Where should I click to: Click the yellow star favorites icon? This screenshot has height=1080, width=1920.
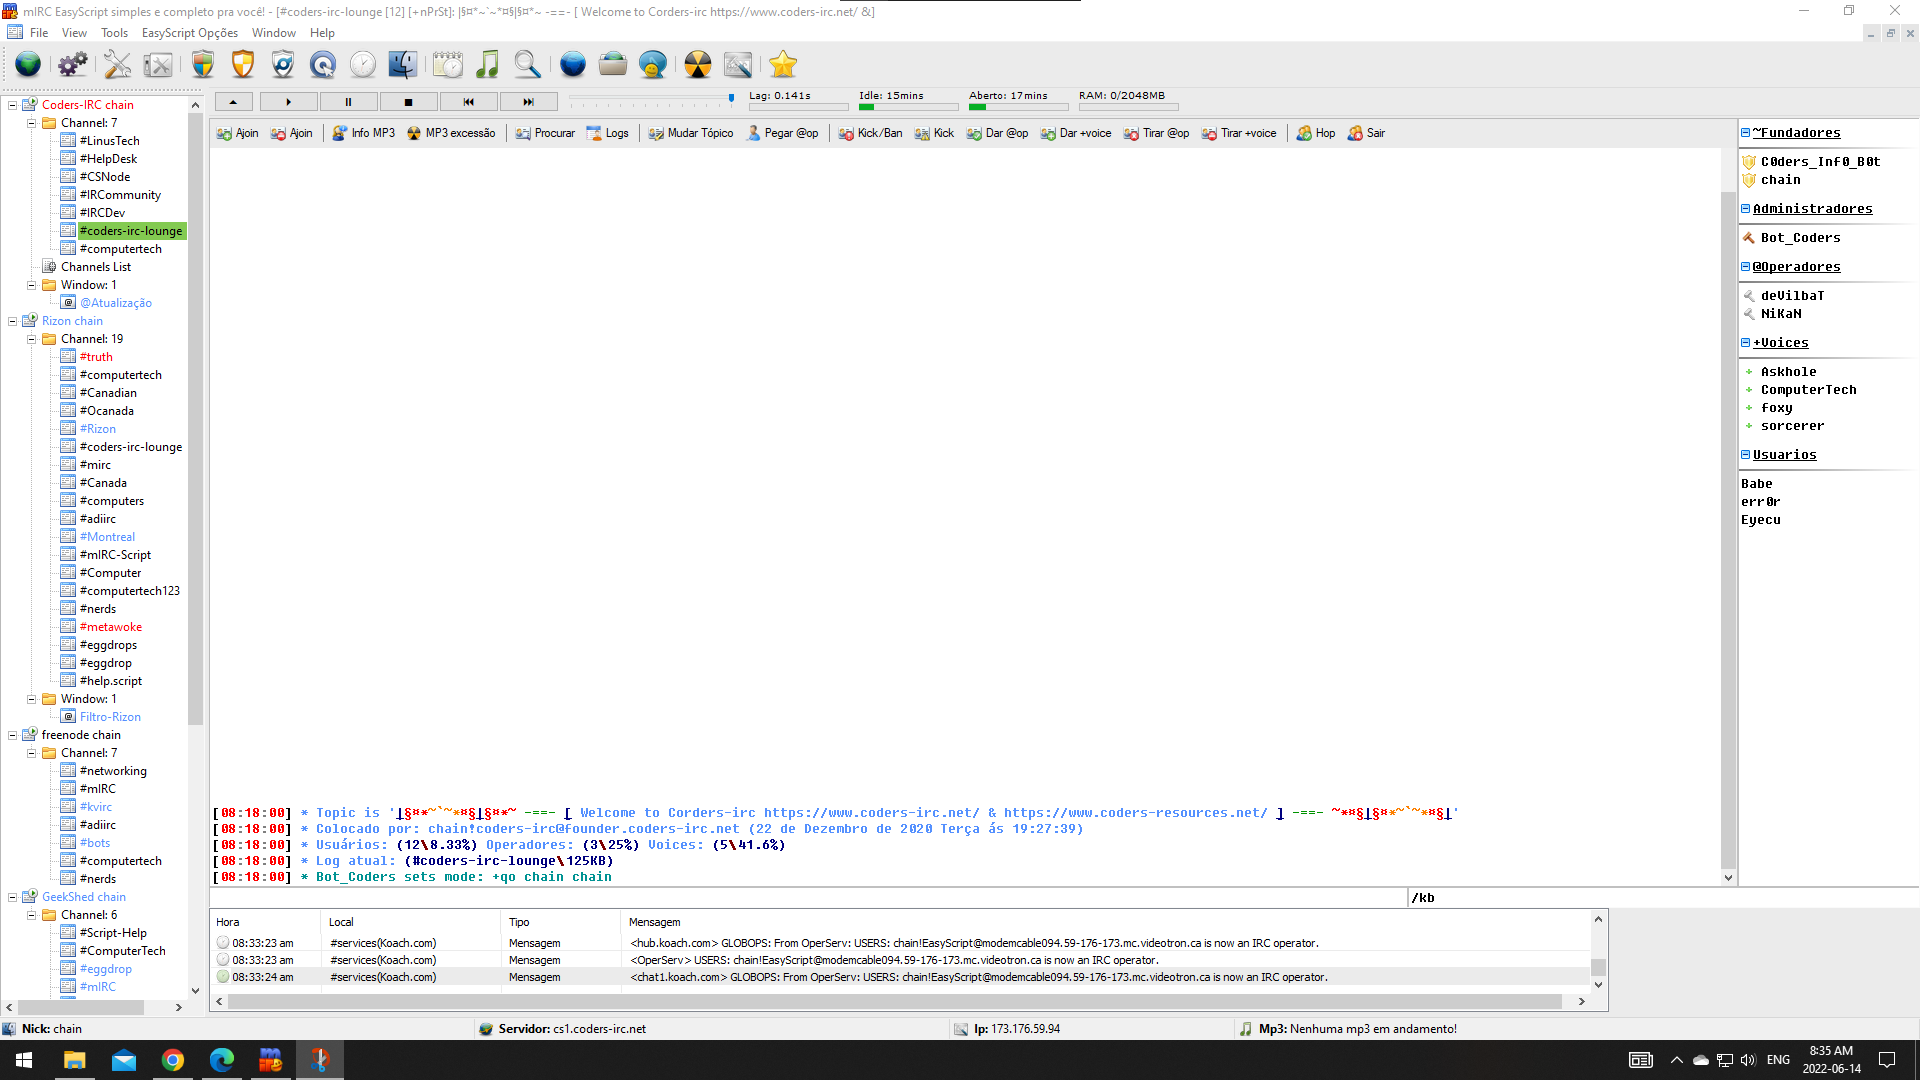[x=783, y=65]
